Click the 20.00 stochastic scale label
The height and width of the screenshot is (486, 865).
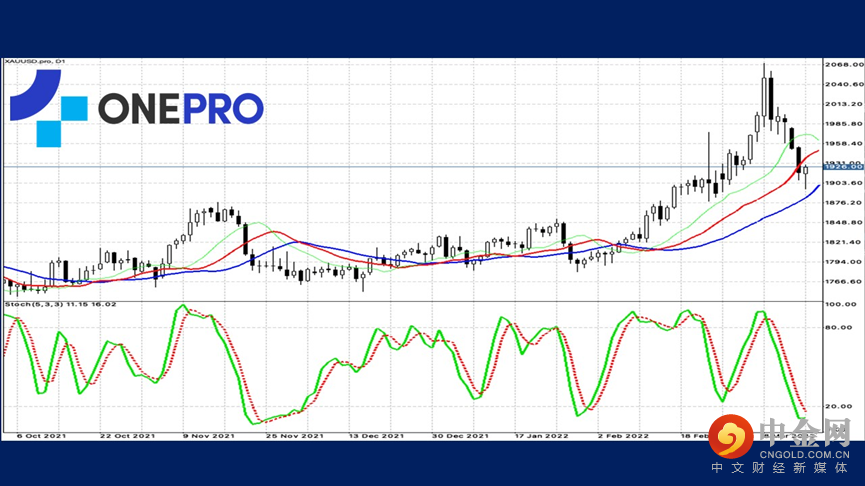839,407
